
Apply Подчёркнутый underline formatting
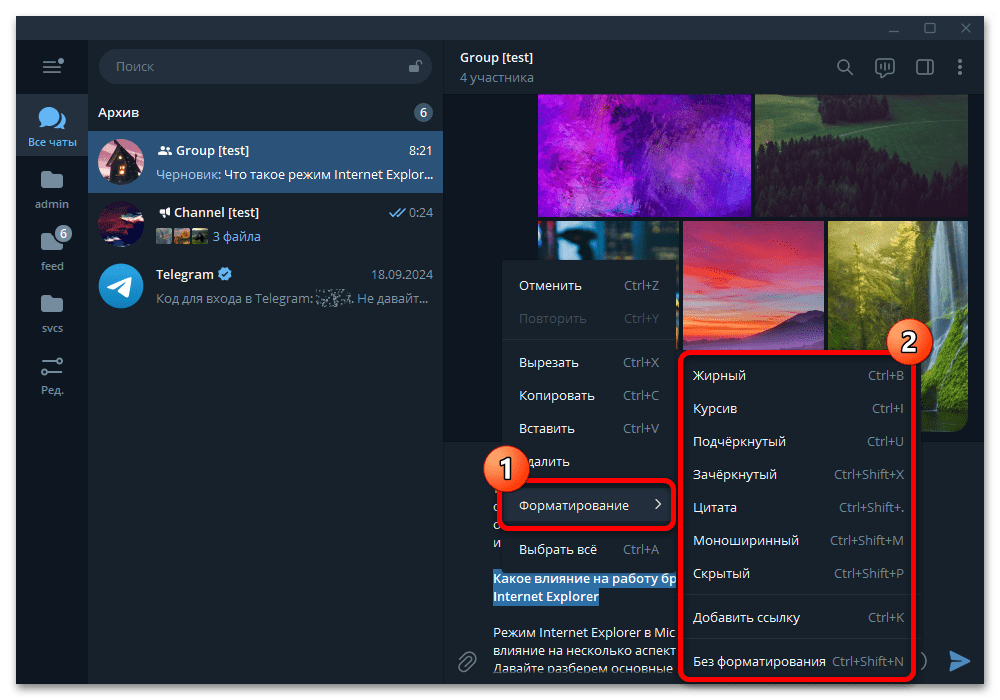click(x=798, y=441)
